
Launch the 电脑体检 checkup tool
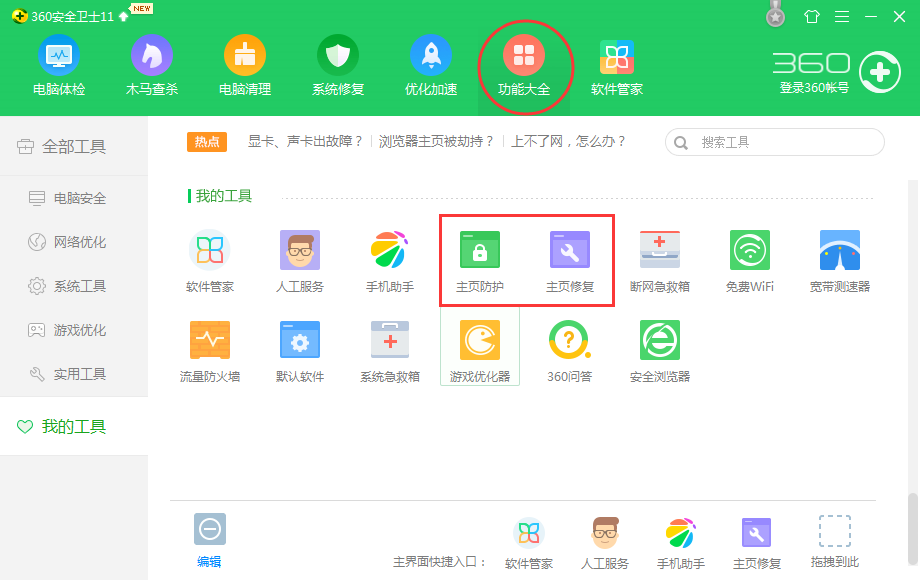click(x=58, y=65)
